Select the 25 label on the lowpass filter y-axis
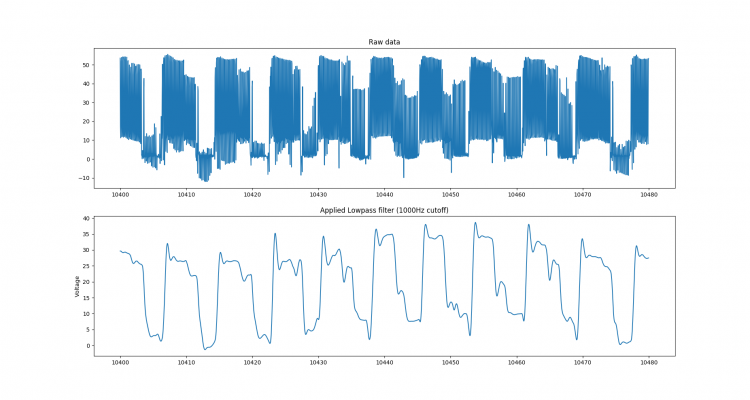The image size is (750, 400). (x=86, y=266)
